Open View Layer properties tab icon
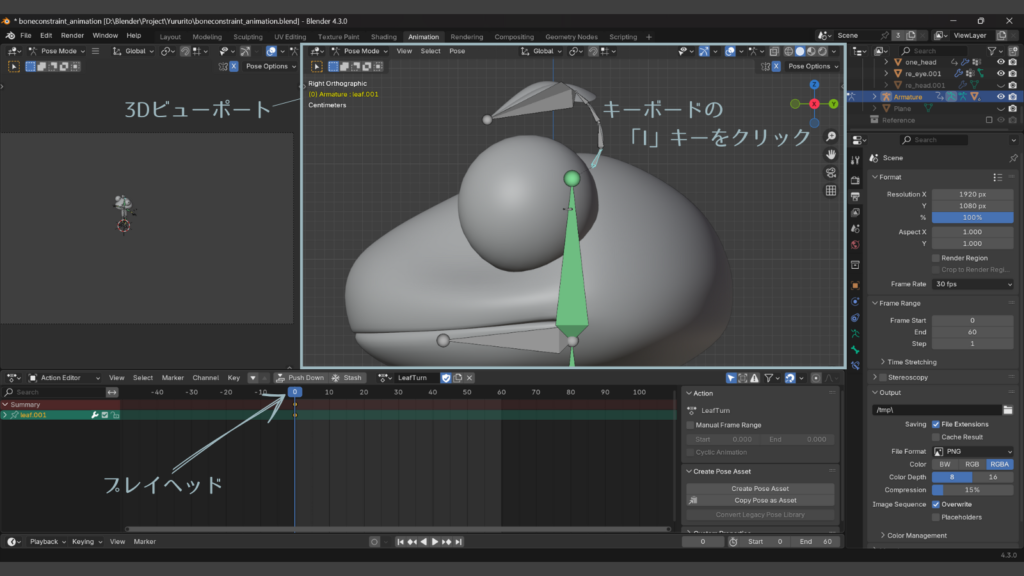This screenshot has height=576, width=1024. 856,212
